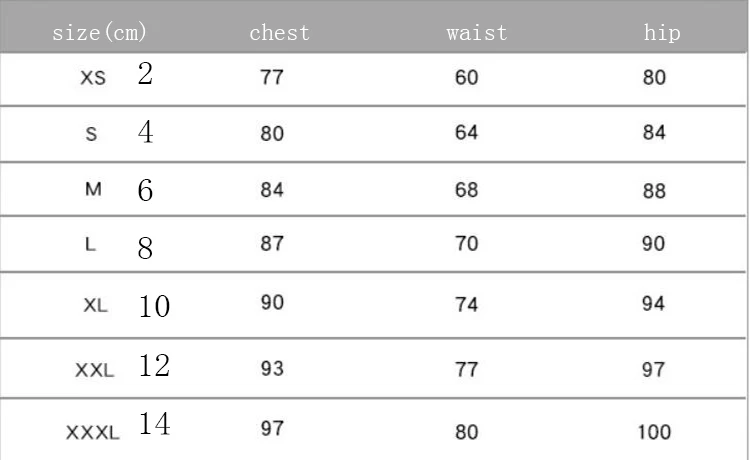The width and height of the screenshot is (750, 460).
Task: Click the hip column header
Action: pos(662,32)
